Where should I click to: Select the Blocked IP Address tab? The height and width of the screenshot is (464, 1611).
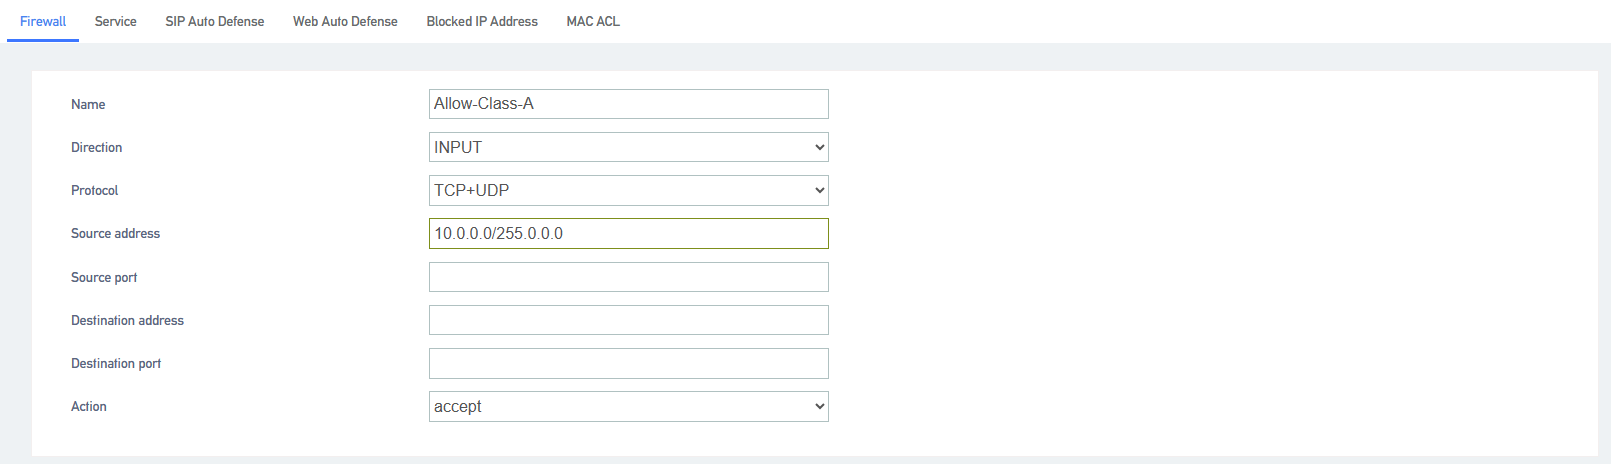pyautogui.click(x=482, y=21)
